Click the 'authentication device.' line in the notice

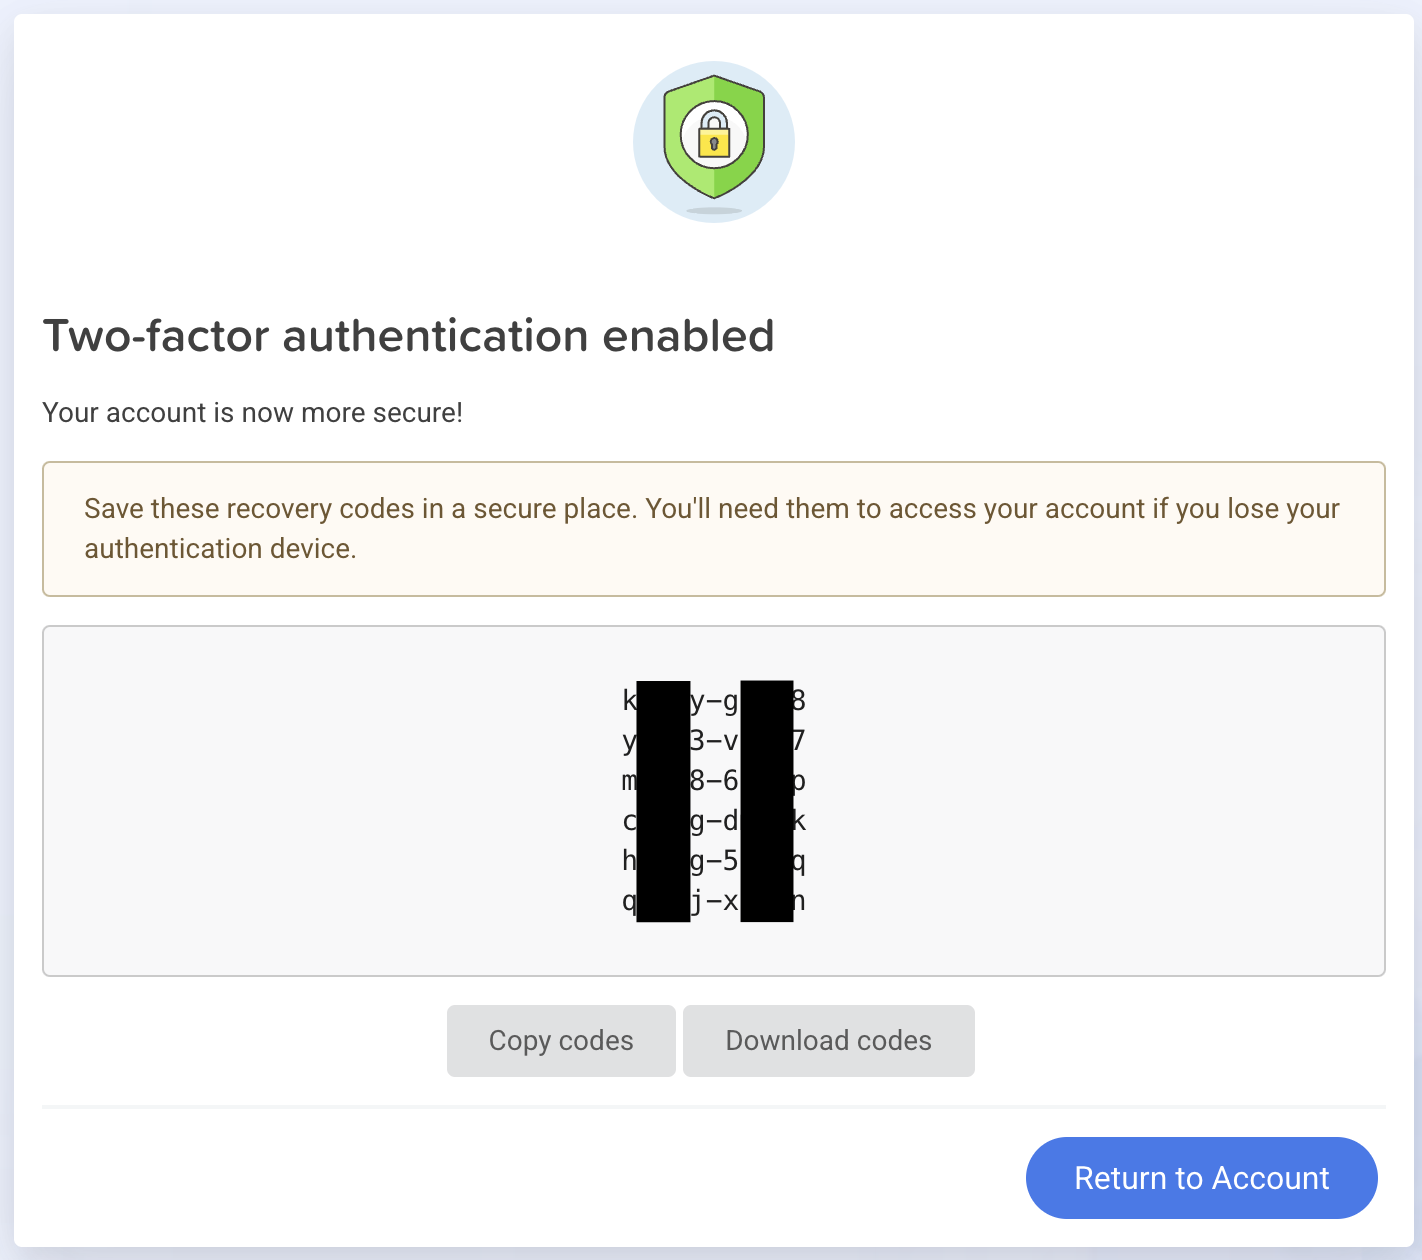click(220, 549)
